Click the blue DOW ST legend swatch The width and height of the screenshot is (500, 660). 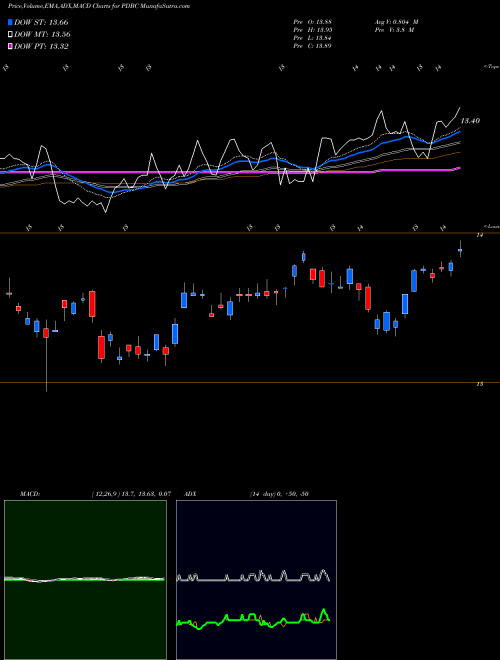click(10, 22)
